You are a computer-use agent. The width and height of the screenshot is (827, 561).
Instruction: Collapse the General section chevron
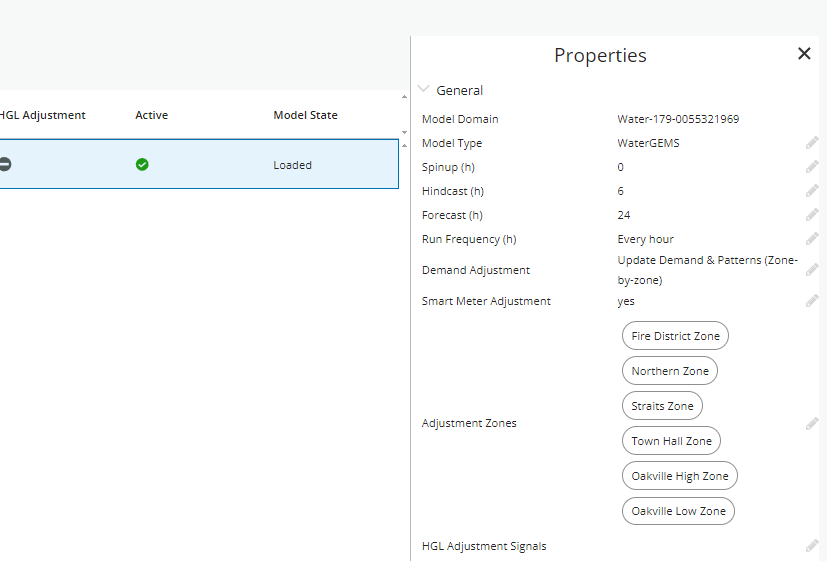pos(424,90)
